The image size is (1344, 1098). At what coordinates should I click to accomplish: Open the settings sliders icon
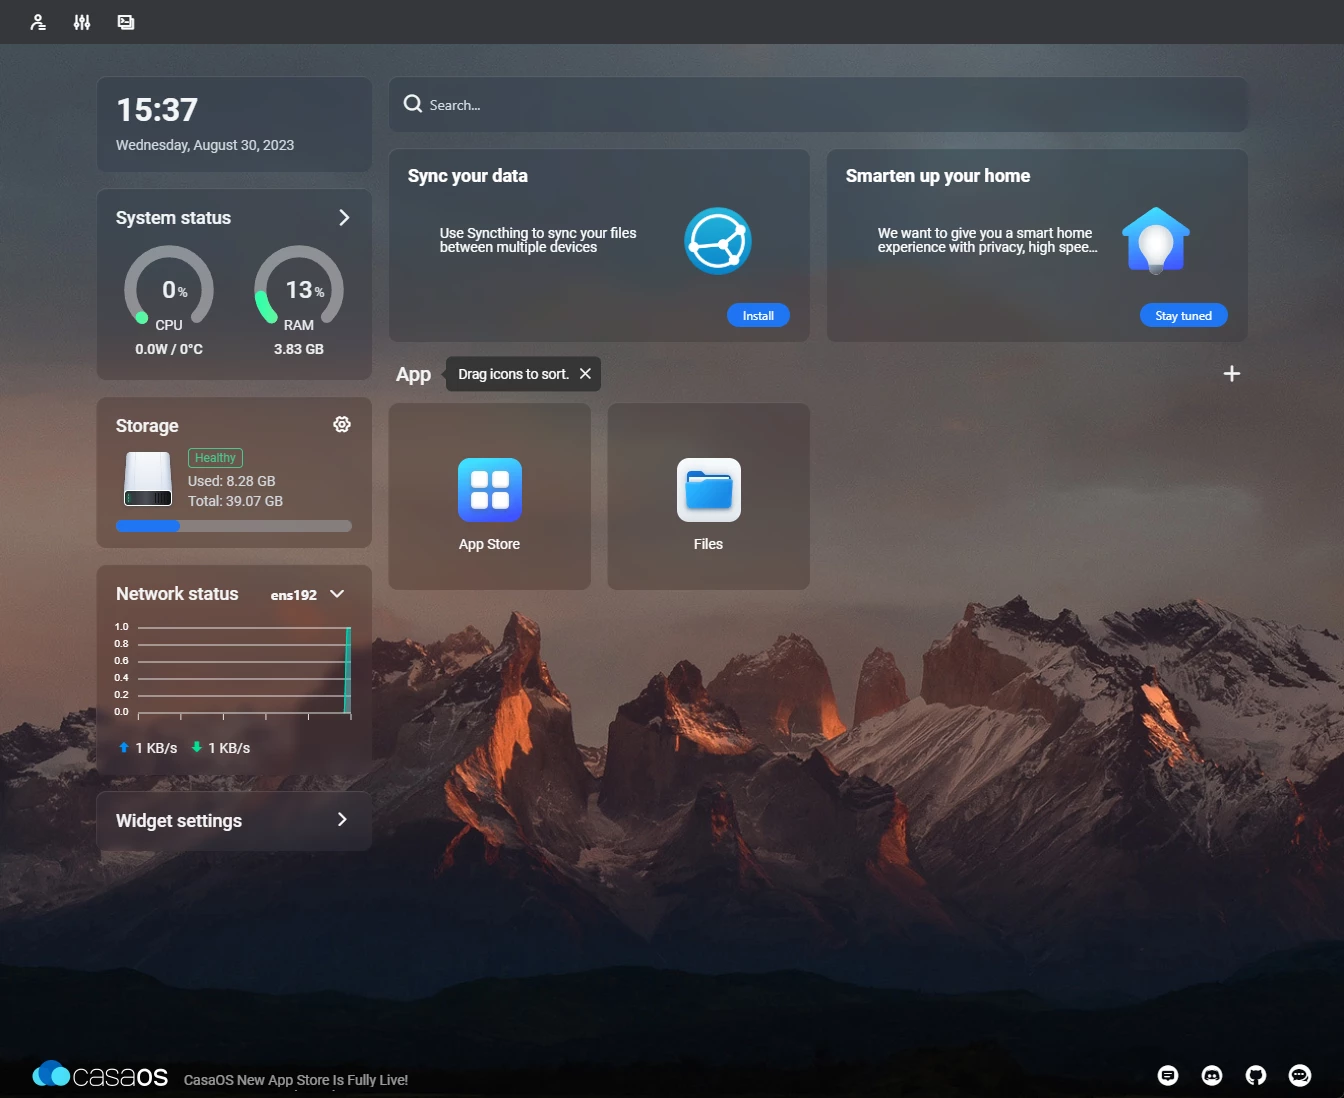(82, 22)
